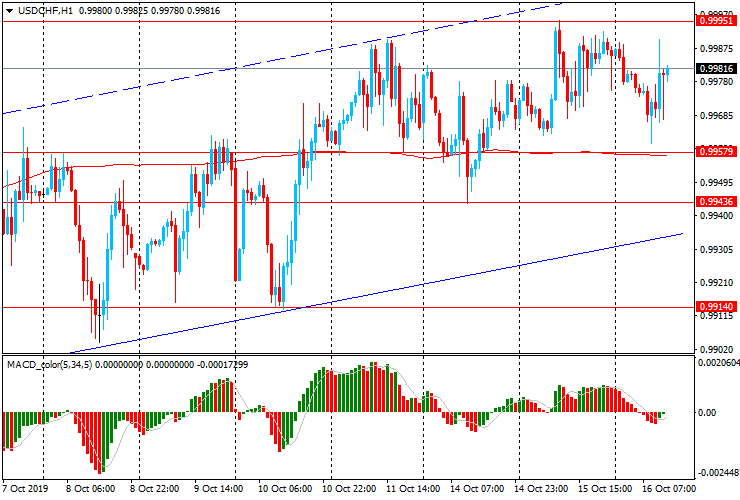The image size is (740, 500).
Task: Click the 0.99495 price scale value
Action: click(717, 183)
